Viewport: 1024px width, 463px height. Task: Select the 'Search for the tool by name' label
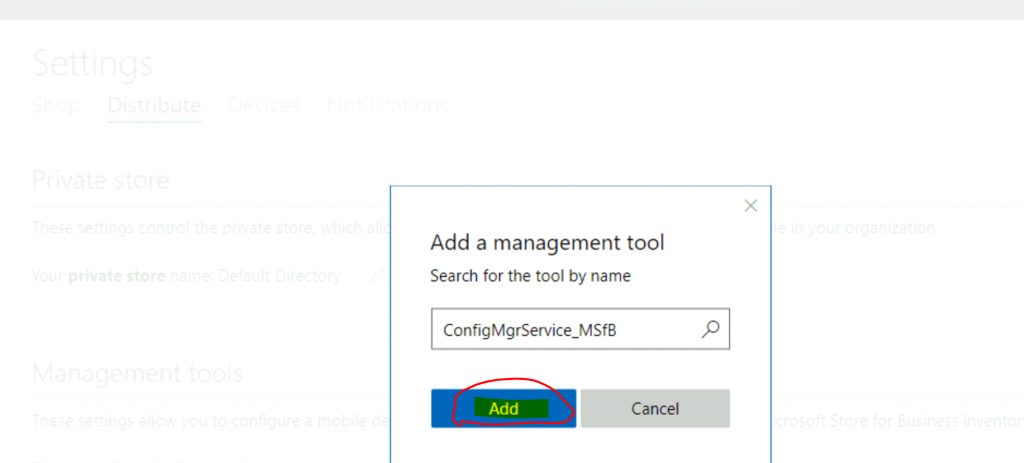(530, 276)
